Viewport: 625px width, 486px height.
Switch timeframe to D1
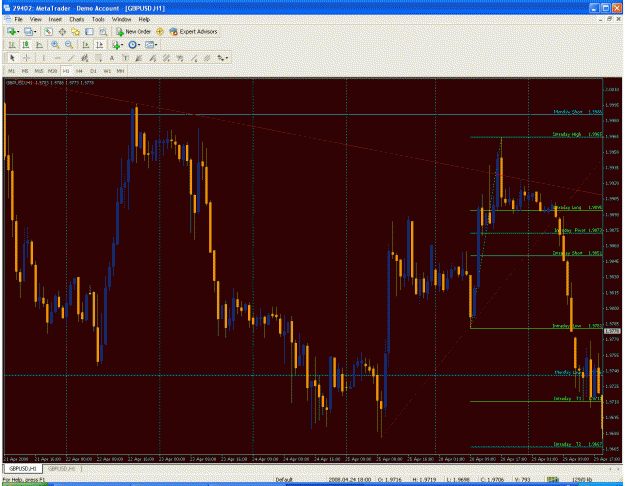[x=93, y=71]
